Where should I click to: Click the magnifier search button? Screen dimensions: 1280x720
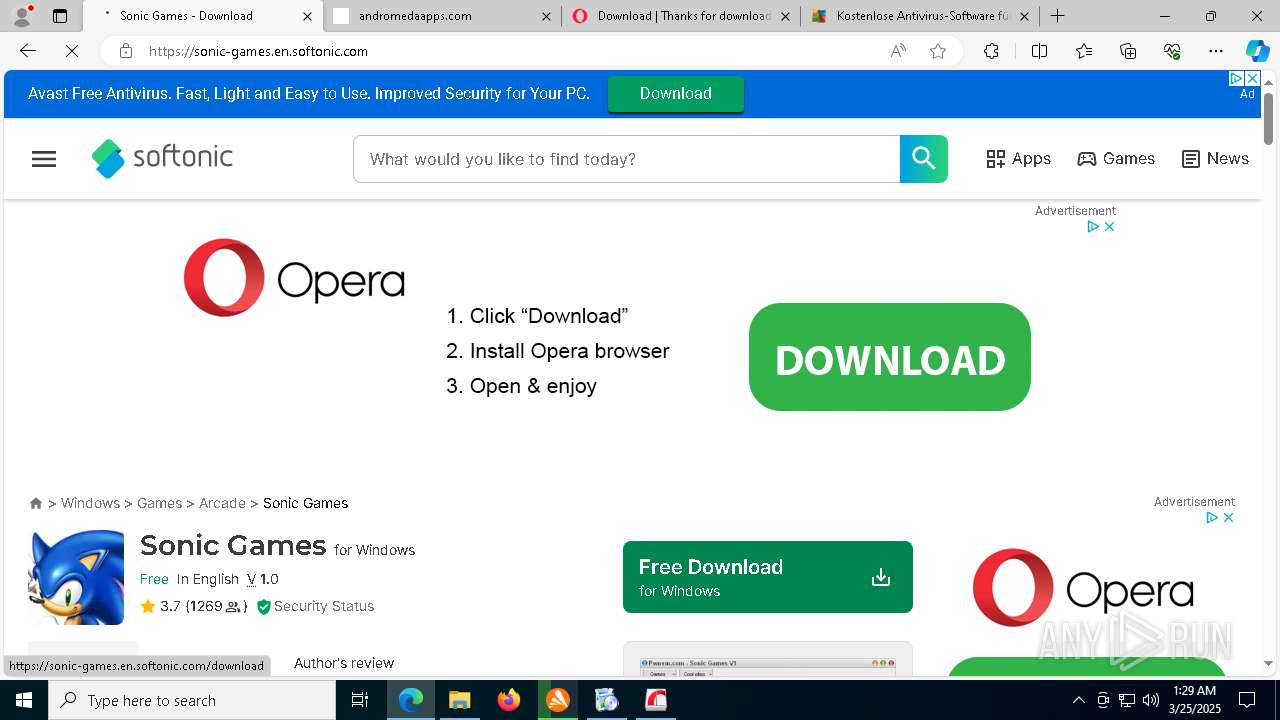click(x=924, y=159)
